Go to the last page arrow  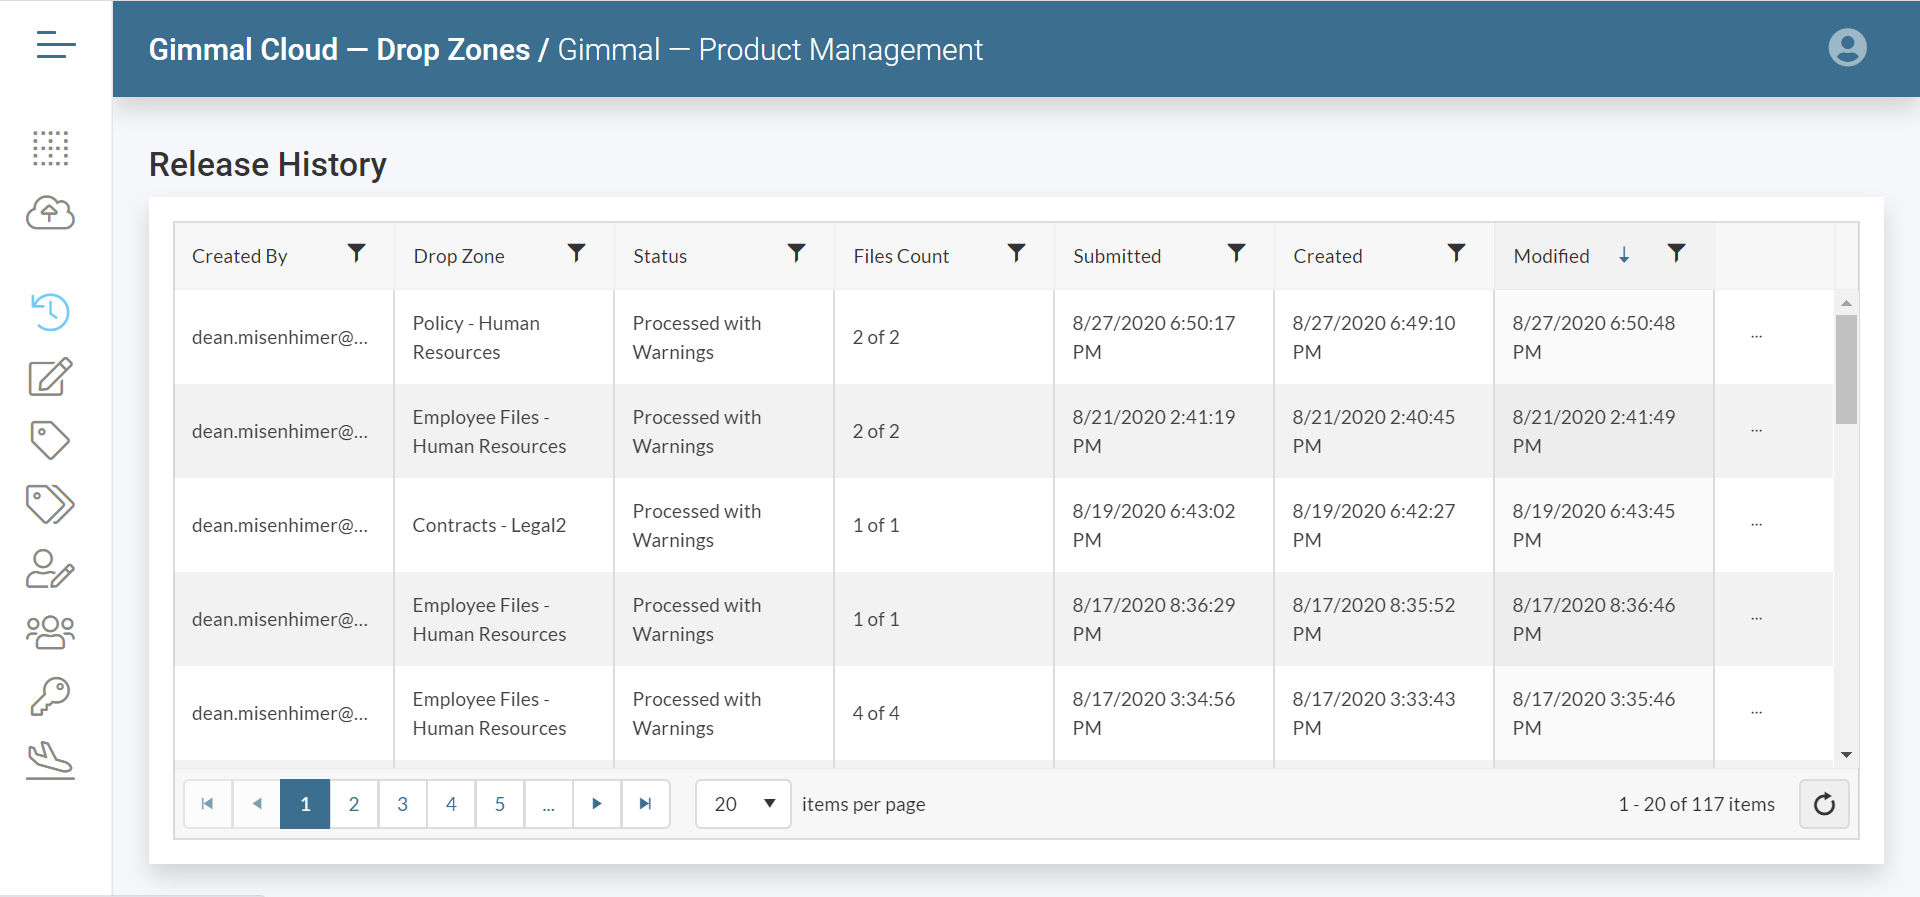pos(645,804)
